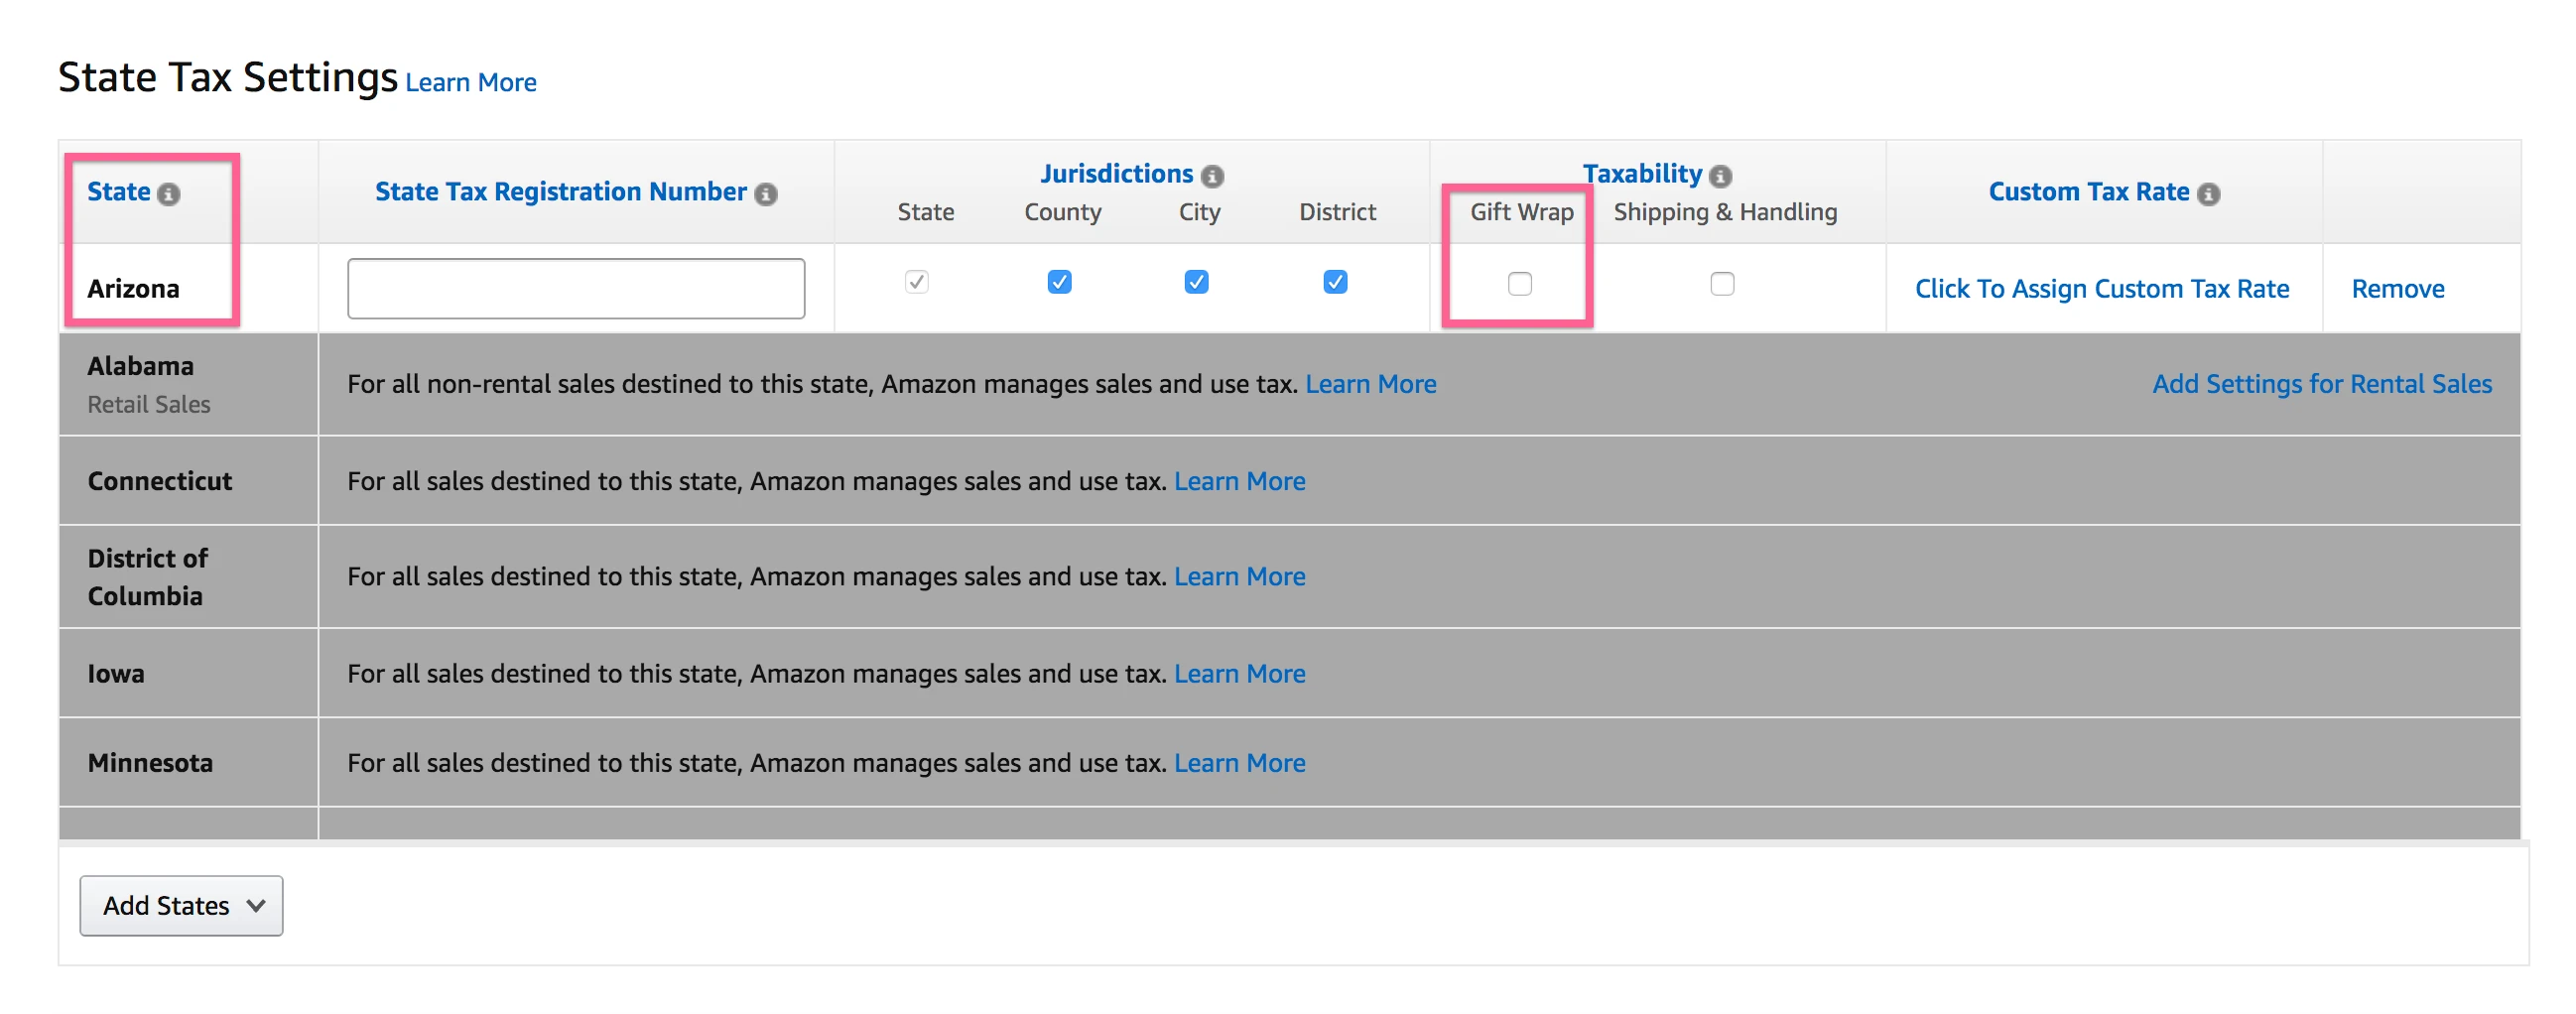
Task: Open Learn More next to State Tax Settings
Action: [x=470, y=82]
